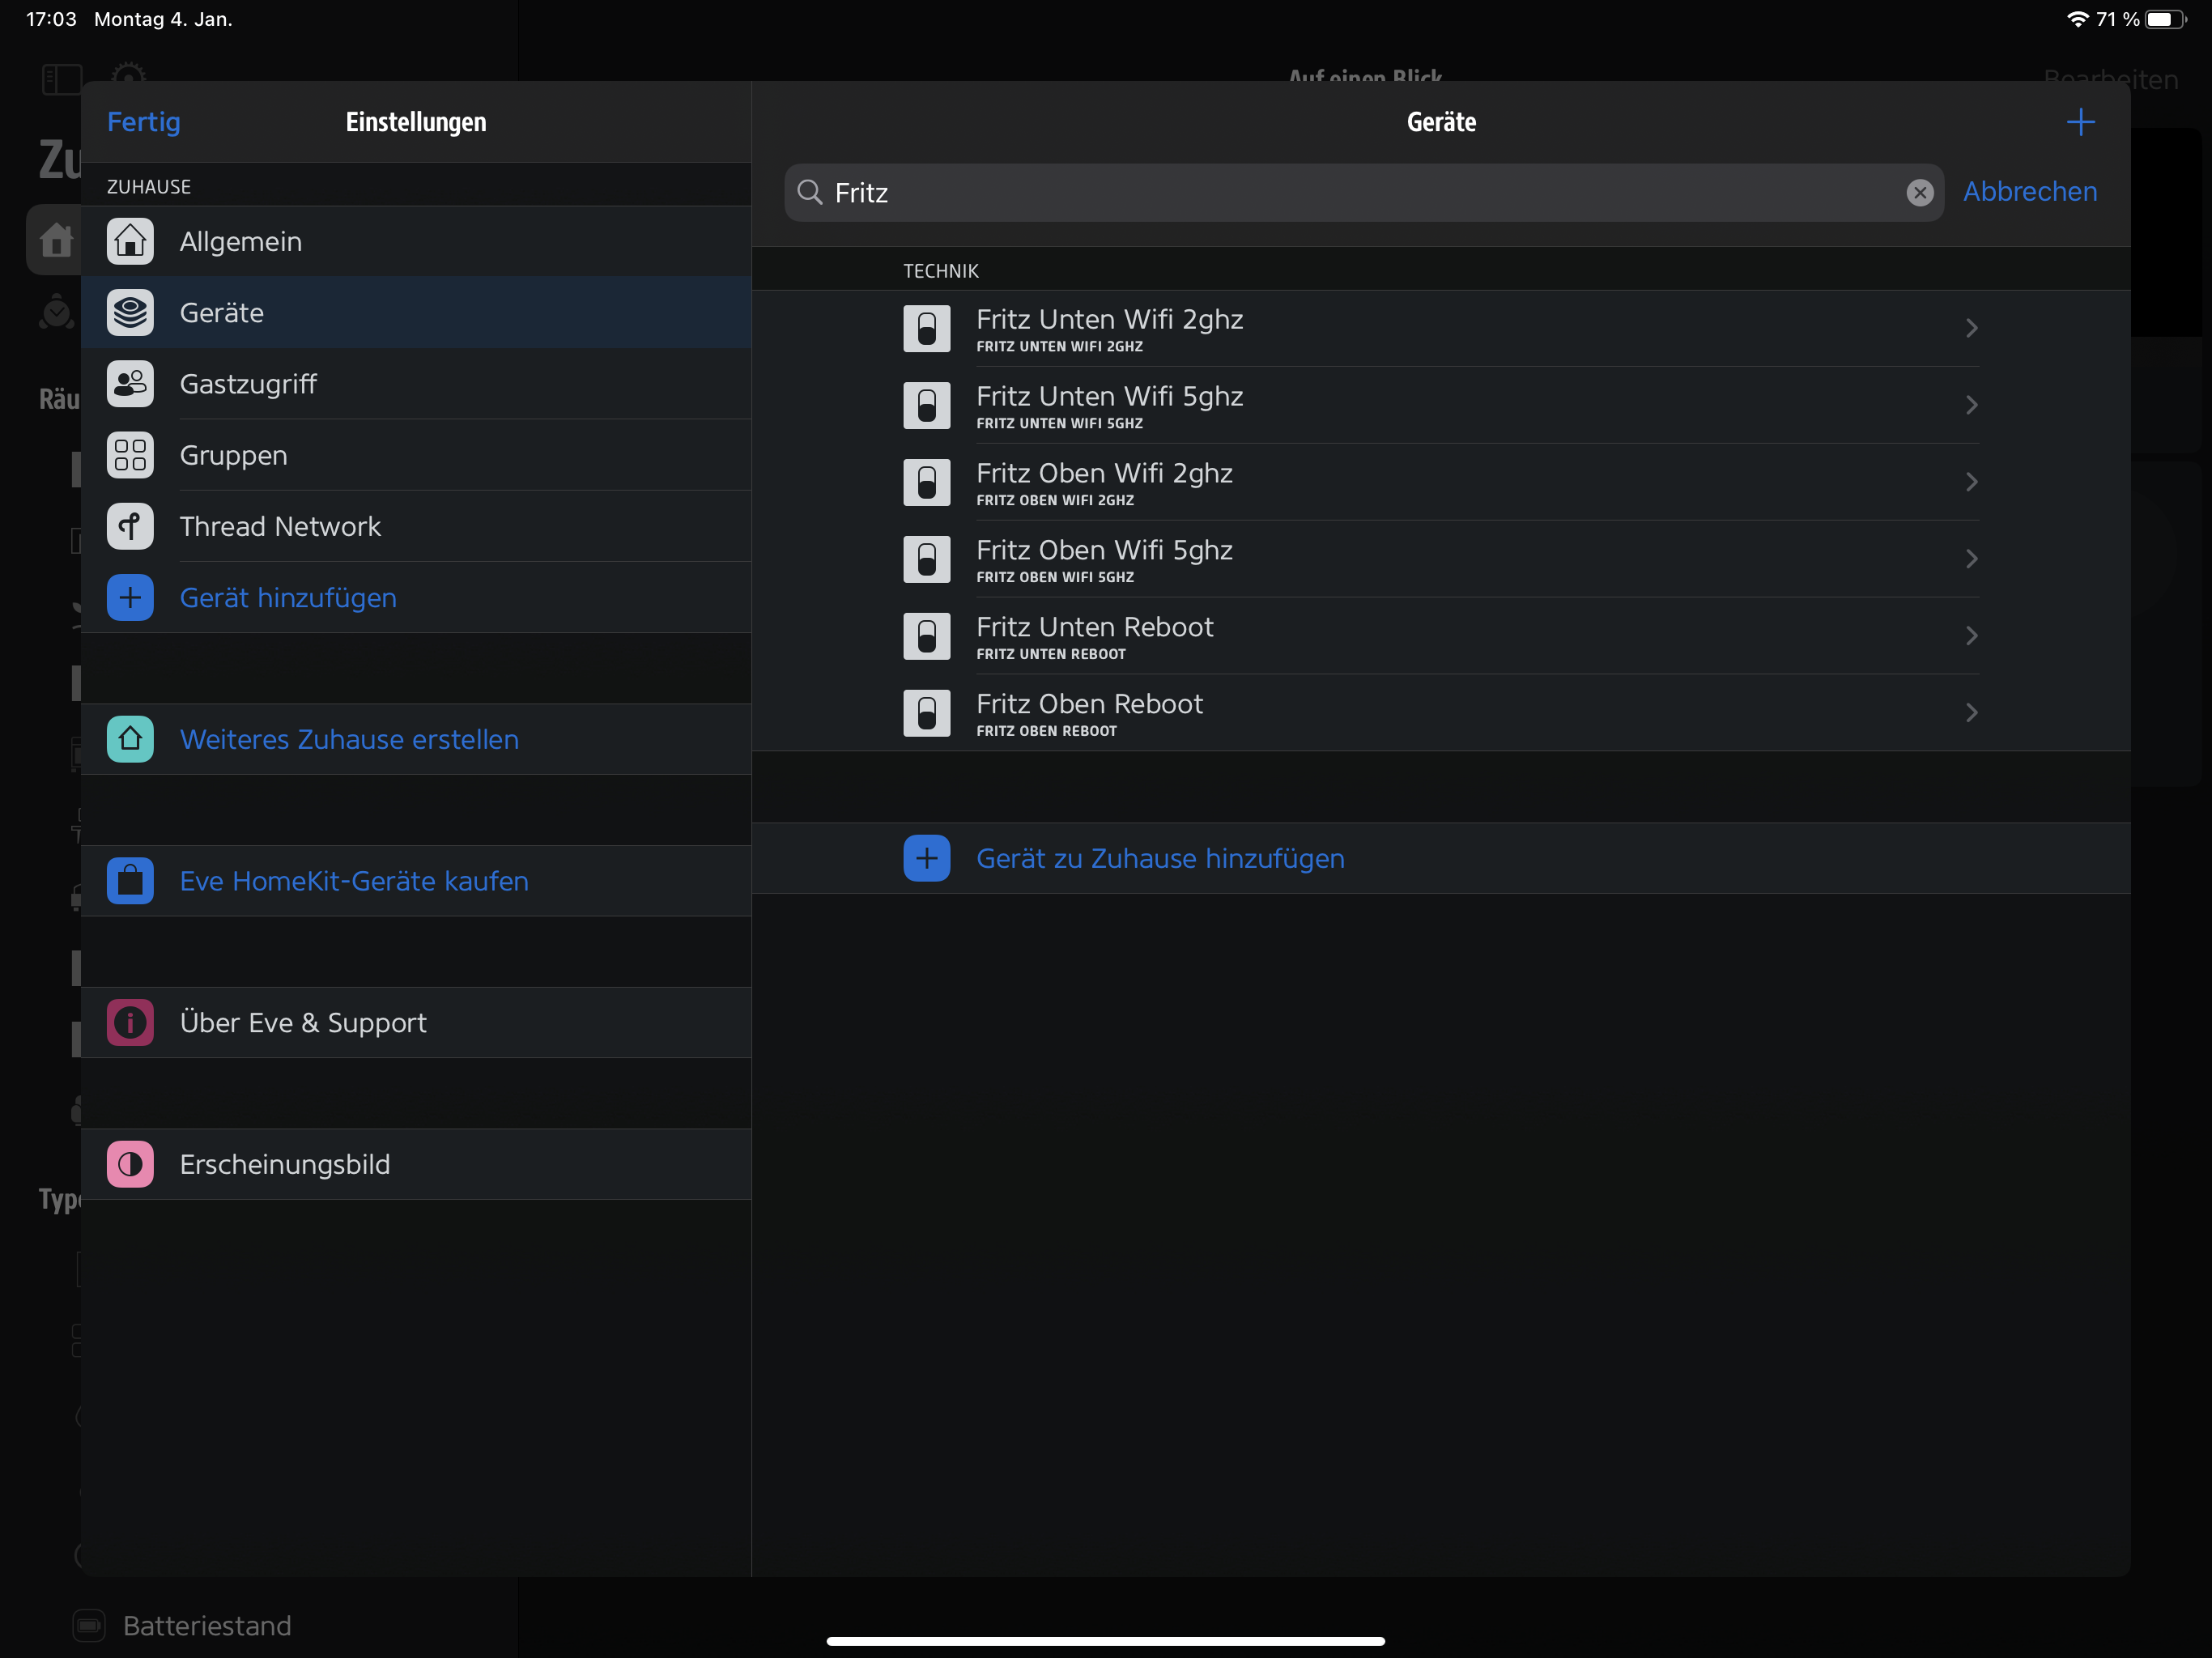Image resolution: width=2212 pixels, height=1658 pixels.
Task: Clear the Fritz search text
Action: (x=1919, y=192)
